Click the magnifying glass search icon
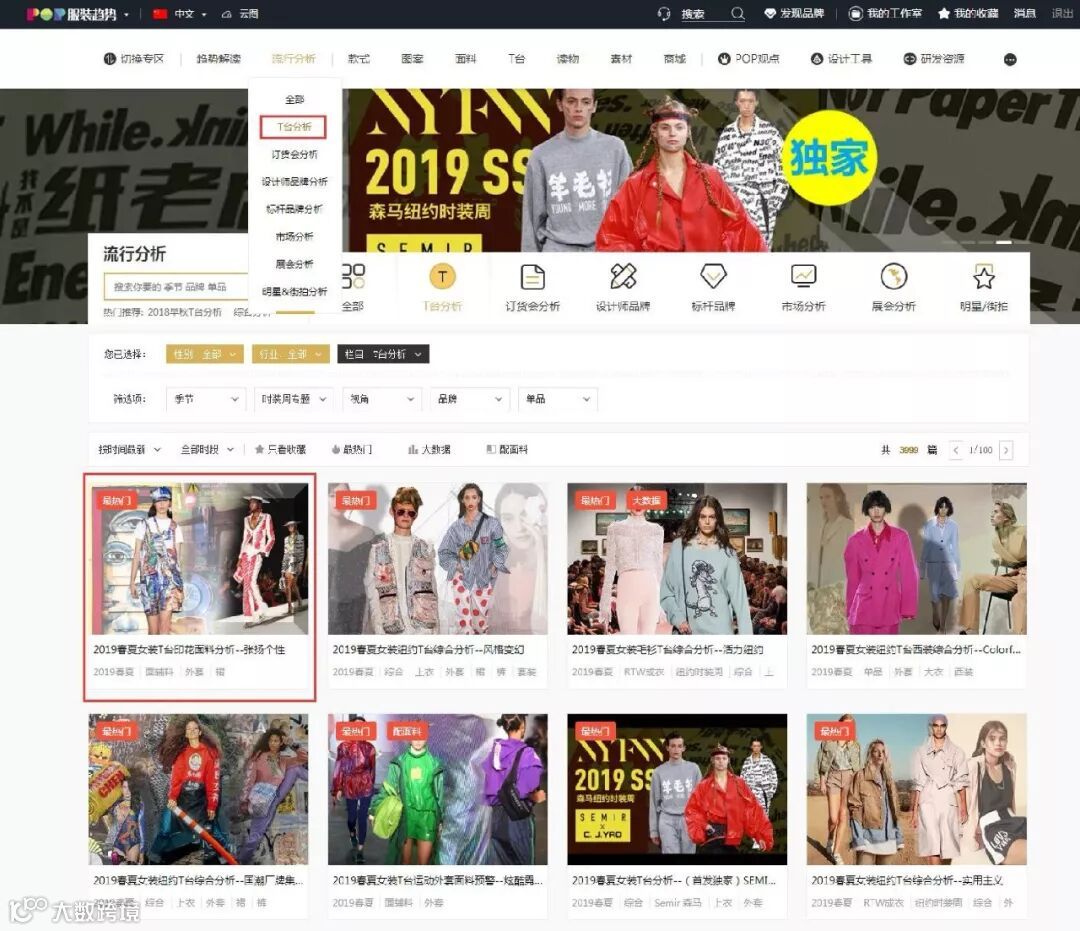 (x=738, y=14)
